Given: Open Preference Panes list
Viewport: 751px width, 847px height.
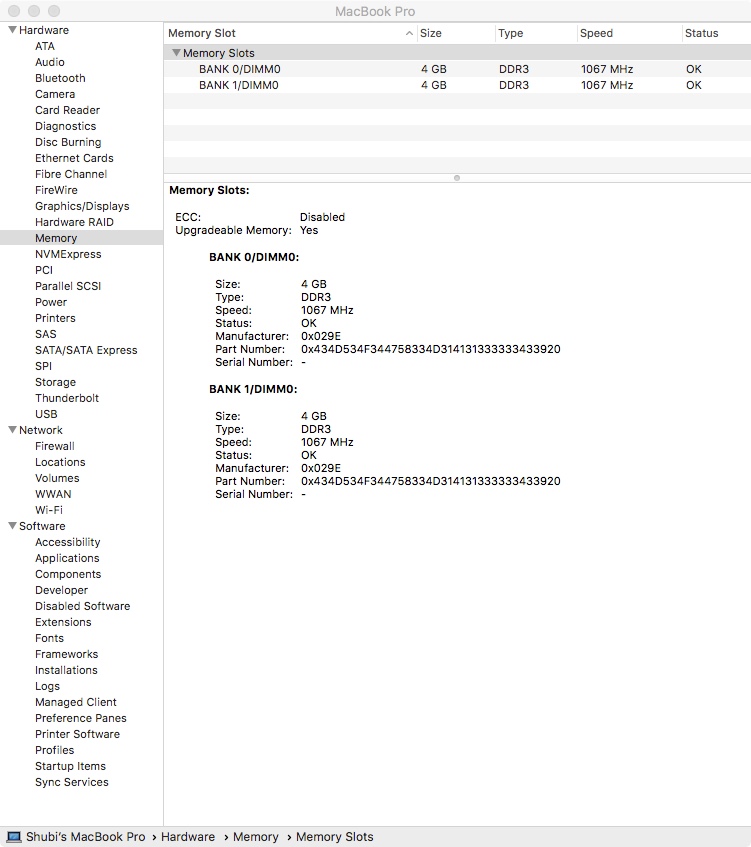Looking at the screenshot, I should coord(81,718).
